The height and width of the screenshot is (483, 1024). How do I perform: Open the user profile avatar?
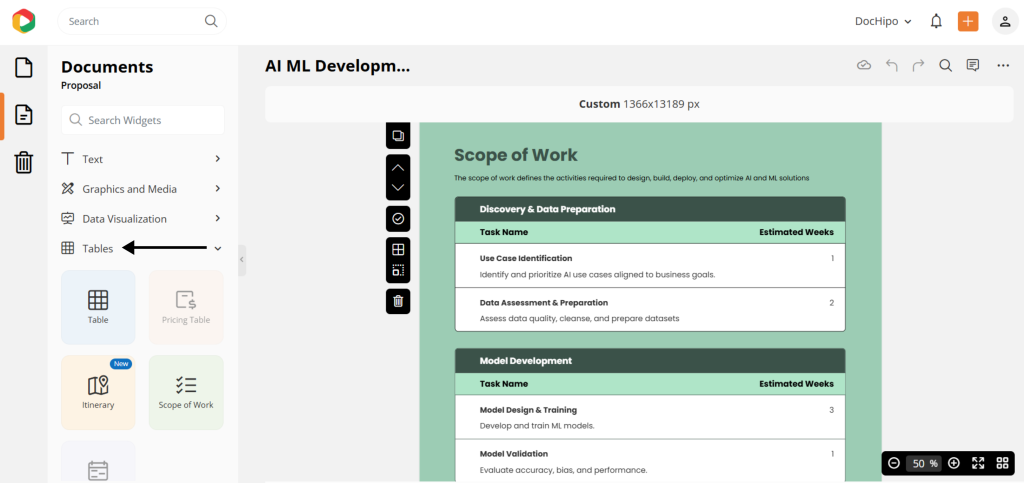[x=1004, y=22]
